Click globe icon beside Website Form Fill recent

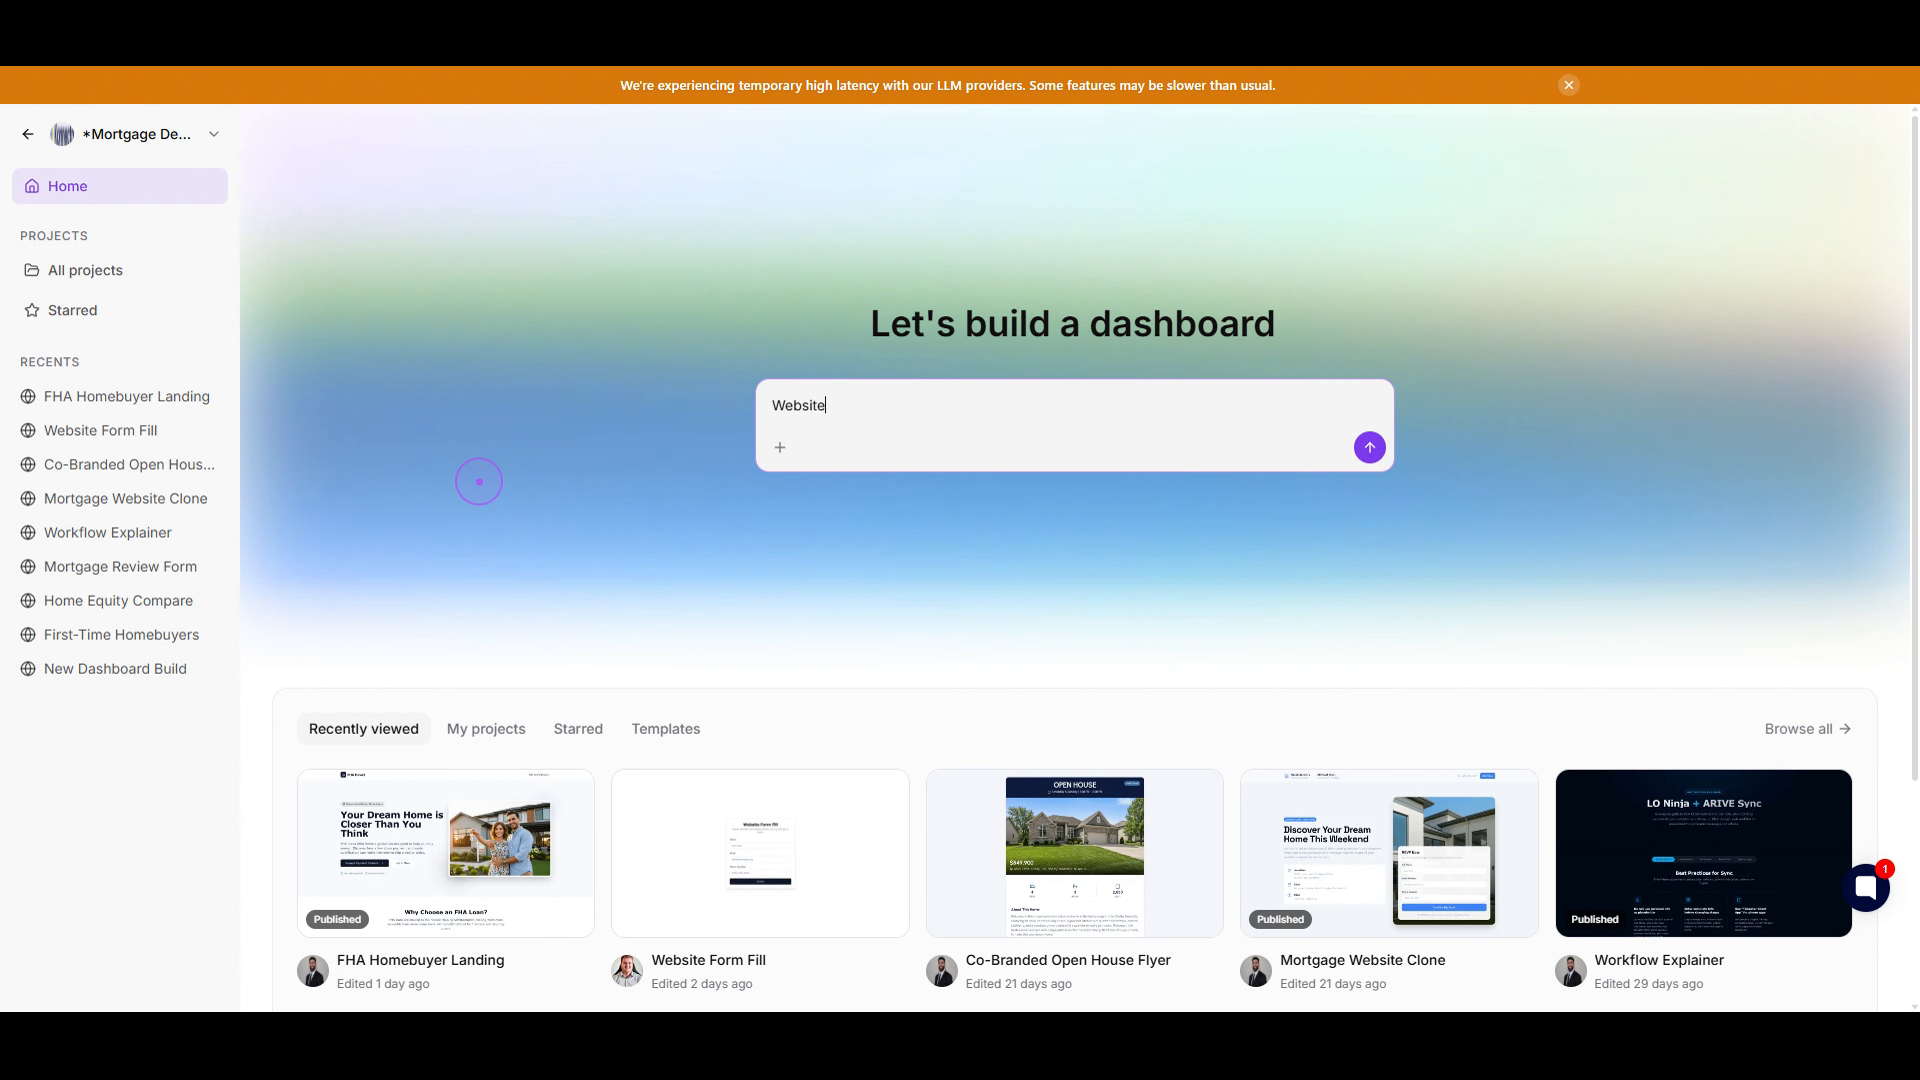point(28,430)
